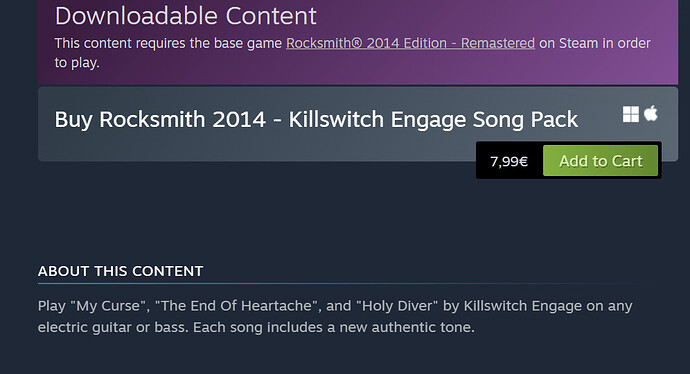Viewport: 690px width, 374px height.
Task: Click the Windows platform icon
Action: point(631,114)
